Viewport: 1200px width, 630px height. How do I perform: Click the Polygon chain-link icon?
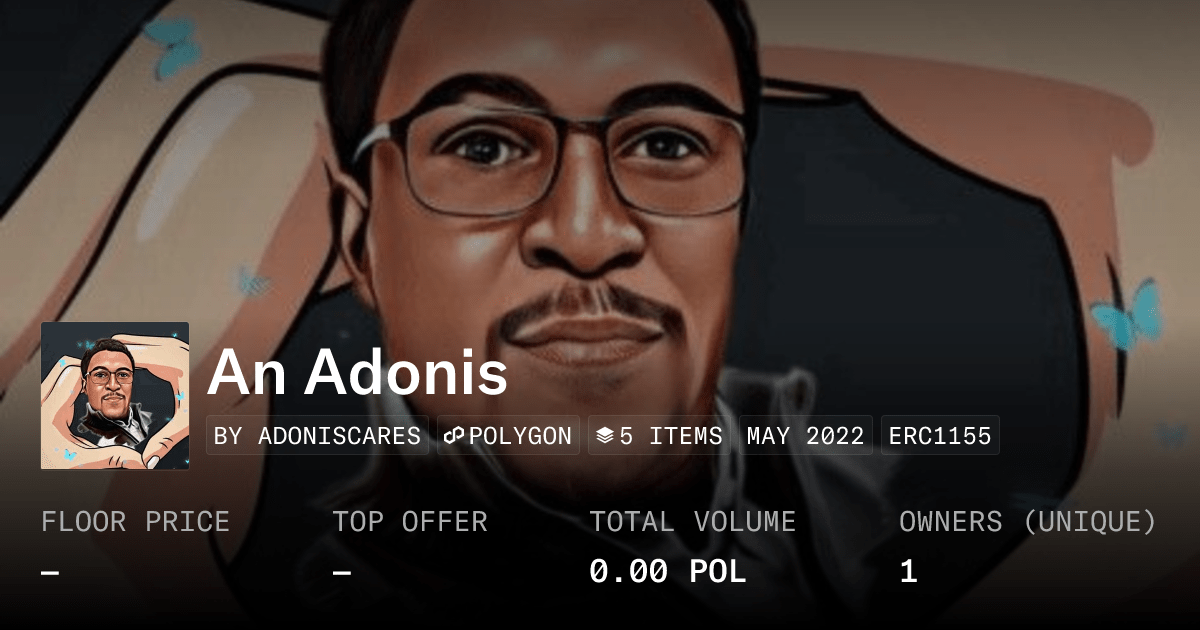455,436
